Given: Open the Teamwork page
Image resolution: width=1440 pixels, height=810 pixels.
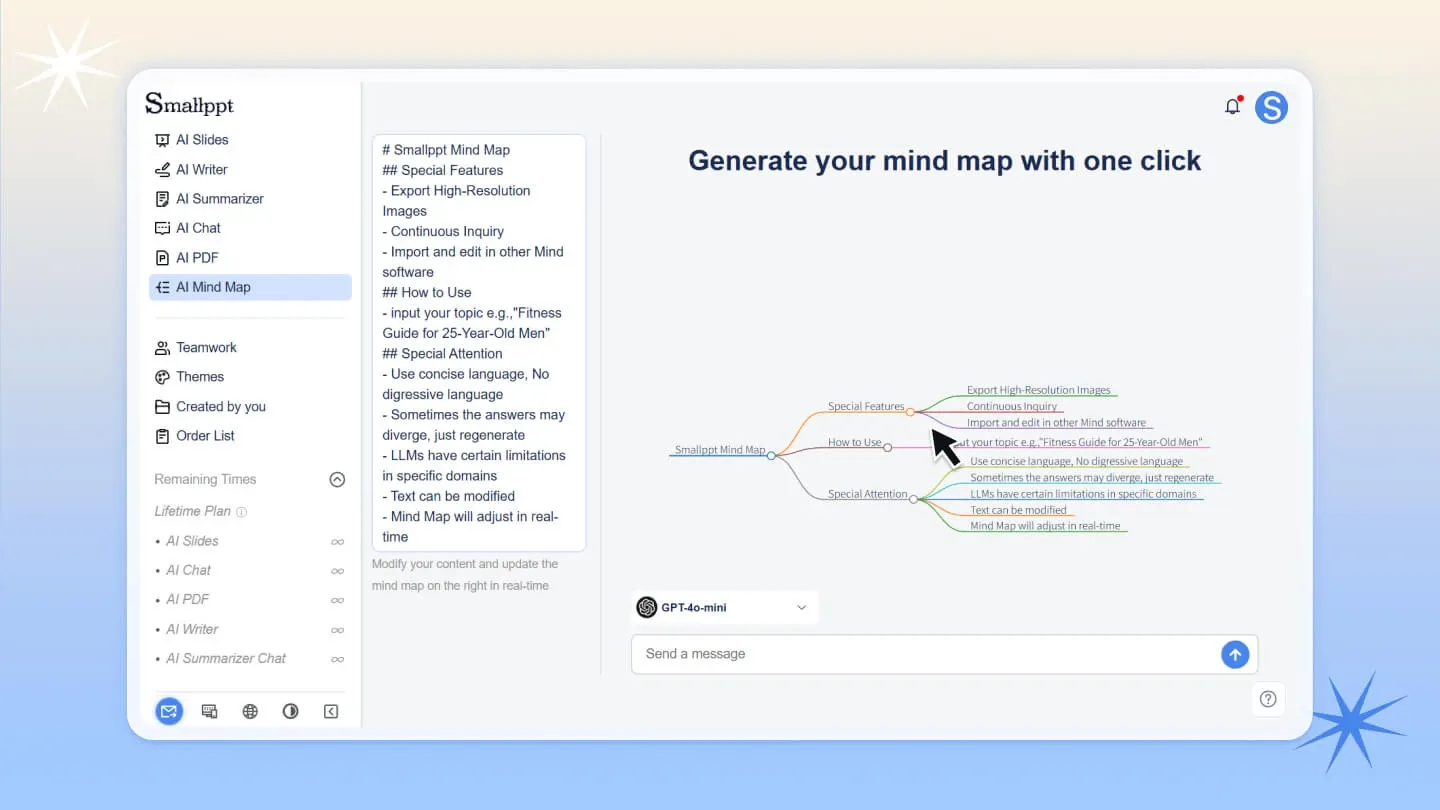Looking at the screenshot, I should click(x=206, y=347).
